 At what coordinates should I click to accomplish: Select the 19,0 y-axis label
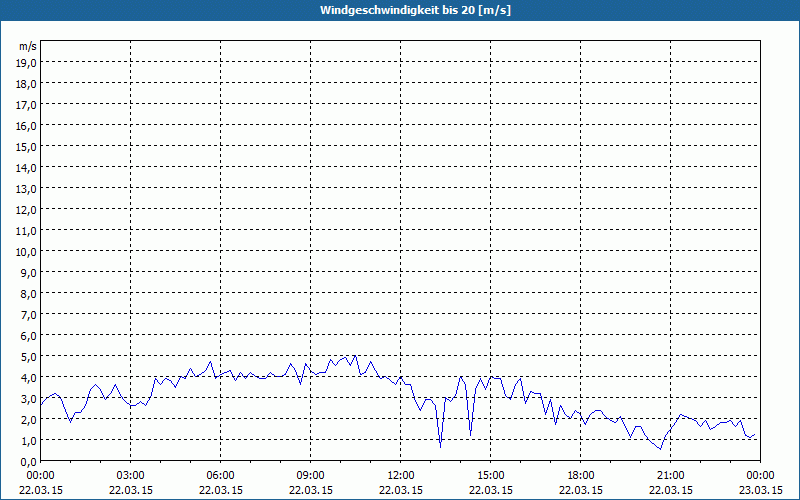tap(26, 63)
